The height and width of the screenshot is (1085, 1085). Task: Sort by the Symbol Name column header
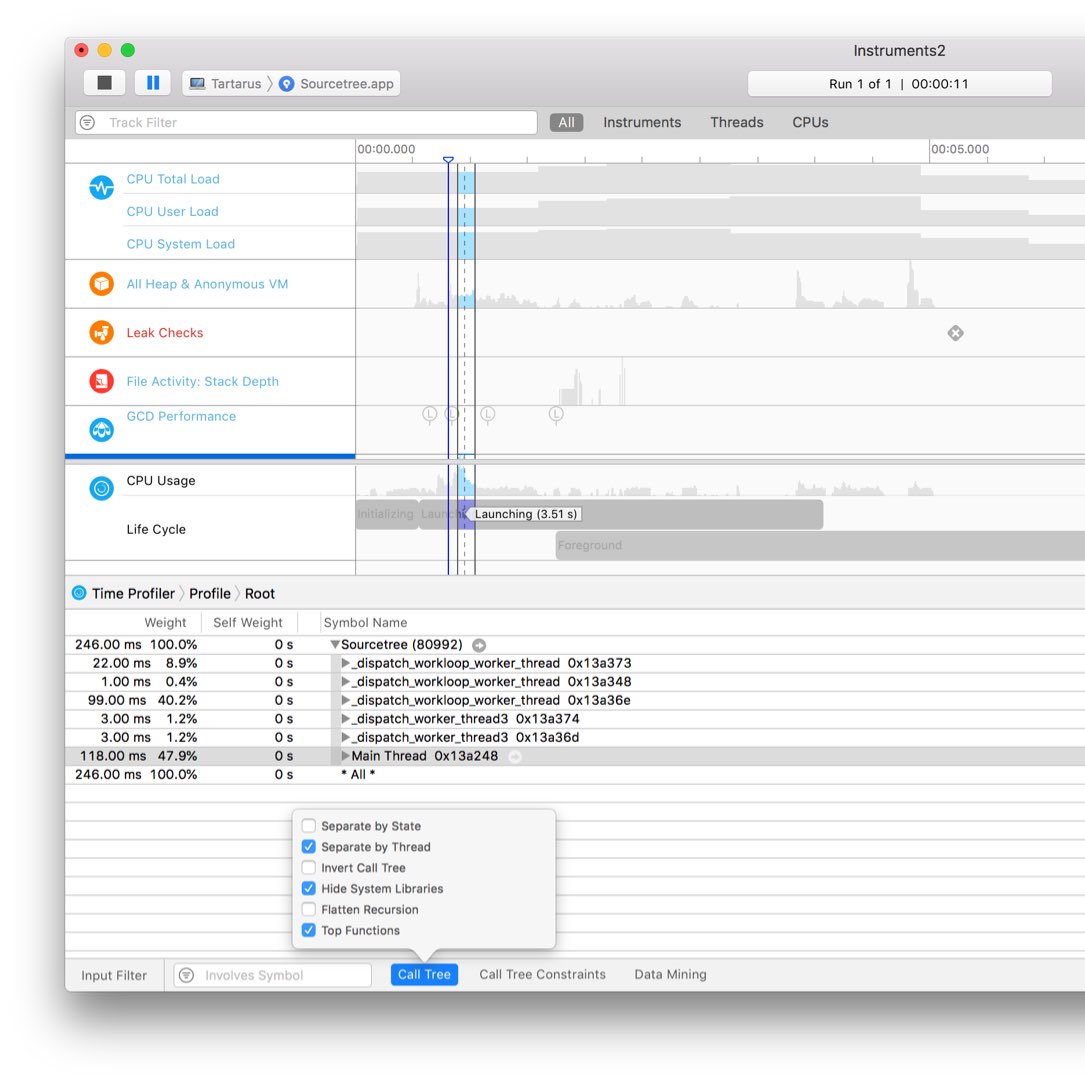click(365, 622)
